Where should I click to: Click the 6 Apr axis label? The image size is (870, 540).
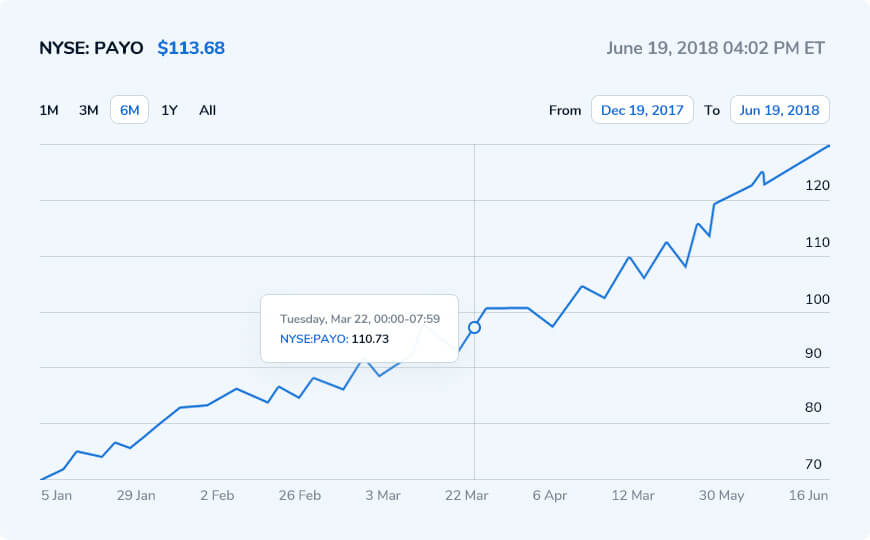pos(550,495)
